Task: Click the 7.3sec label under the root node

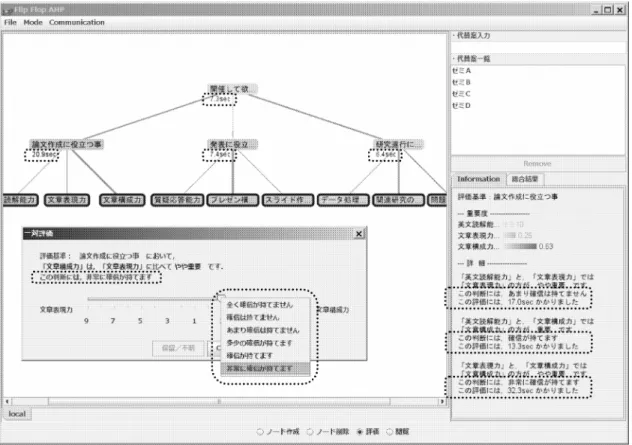Action: [x=219, y=99]
